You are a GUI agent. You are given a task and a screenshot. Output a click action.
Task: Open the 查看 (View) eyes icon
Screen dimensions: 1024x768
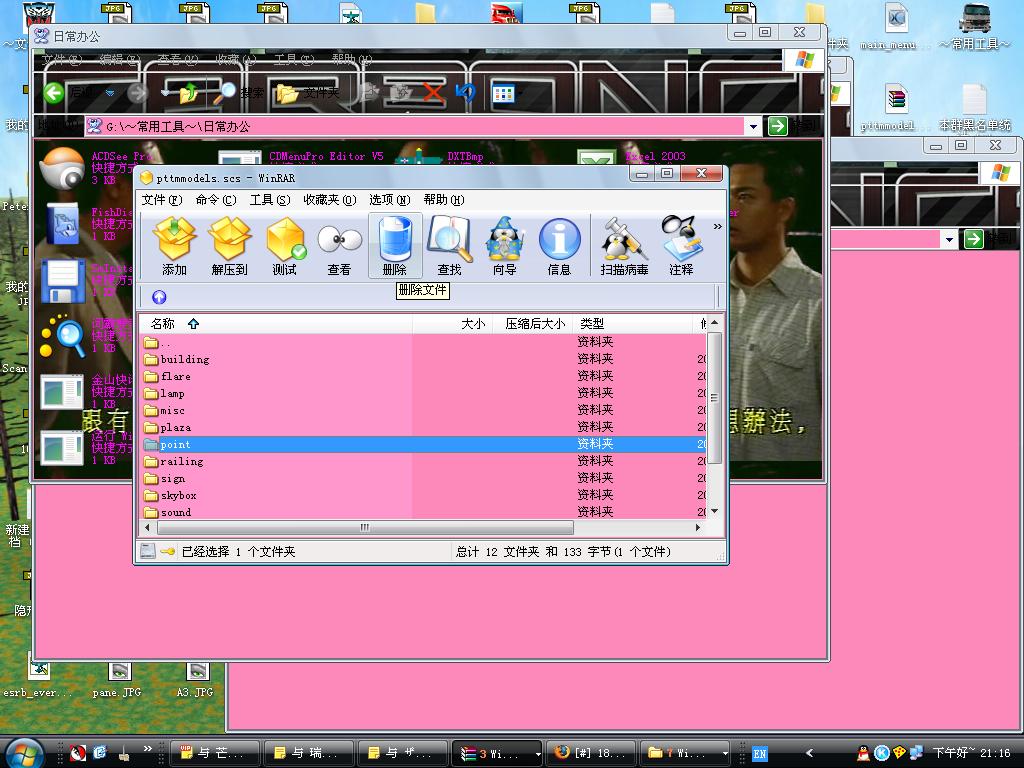click(339, 246)
